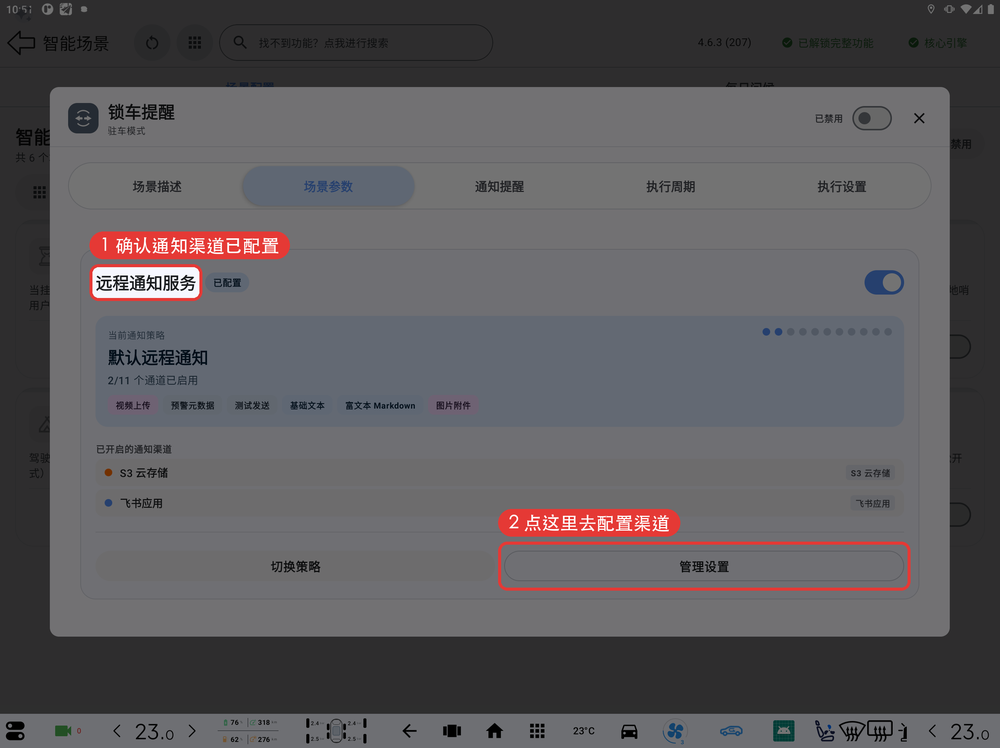
Task: Click the 已解锁完整功能 status label
Action: 828,43
